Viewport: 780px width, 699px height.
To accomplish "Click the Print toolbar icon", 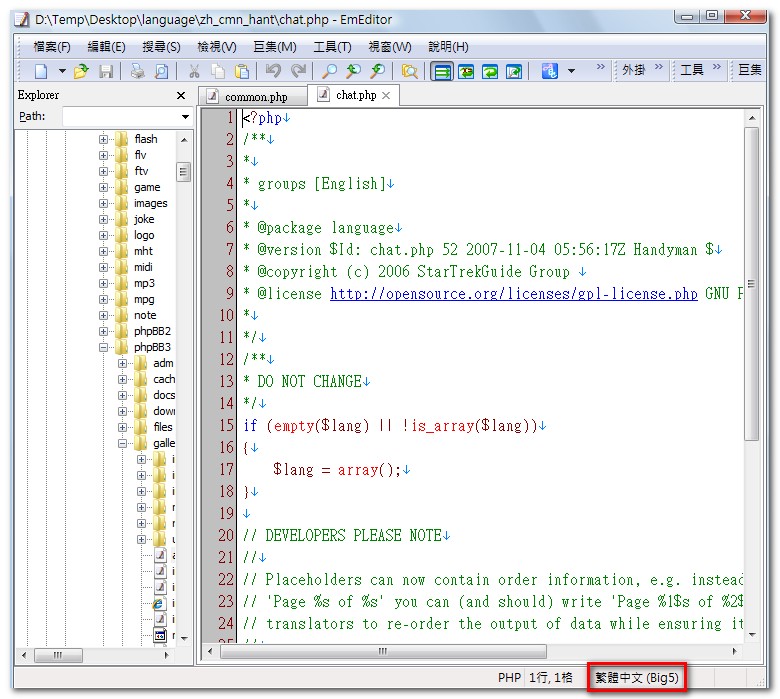I will 137,71.
